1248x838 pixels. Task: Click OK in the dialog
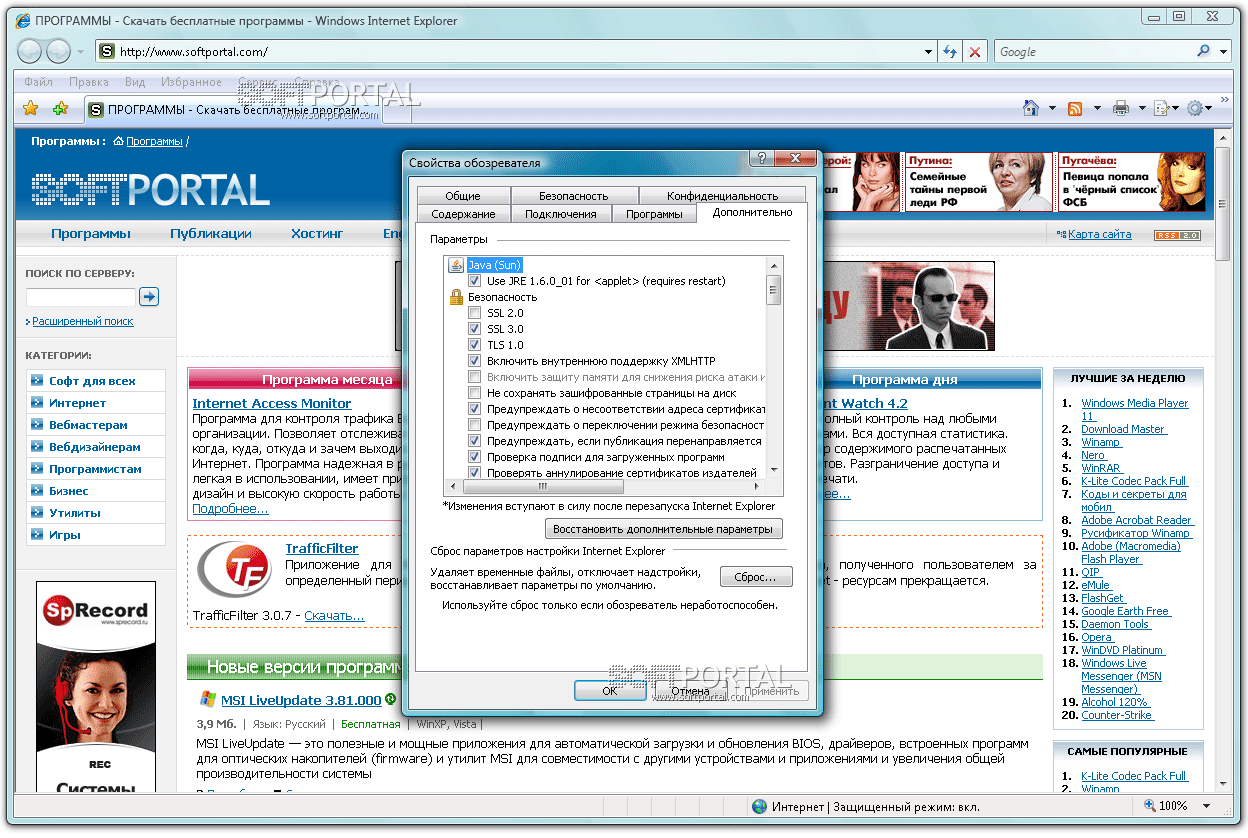[610, 691]
